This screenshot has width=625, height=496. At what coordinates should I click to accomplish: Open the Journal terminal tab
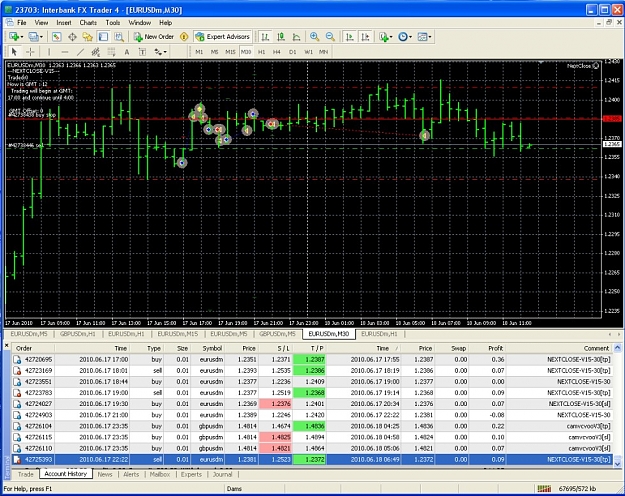pos(222,474)
